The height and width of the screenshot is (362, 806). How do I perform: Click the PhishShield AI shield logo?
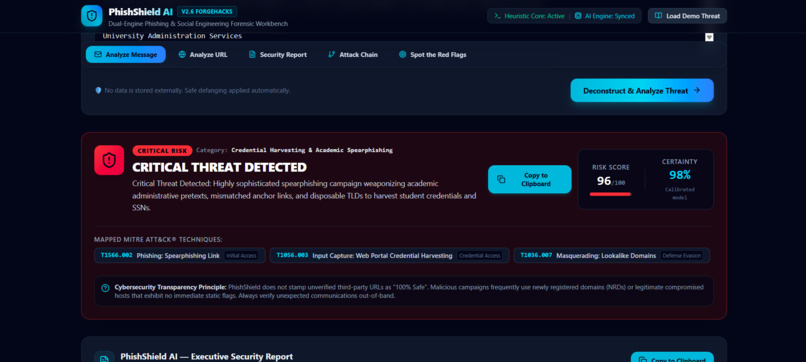[x=91, y=16]
